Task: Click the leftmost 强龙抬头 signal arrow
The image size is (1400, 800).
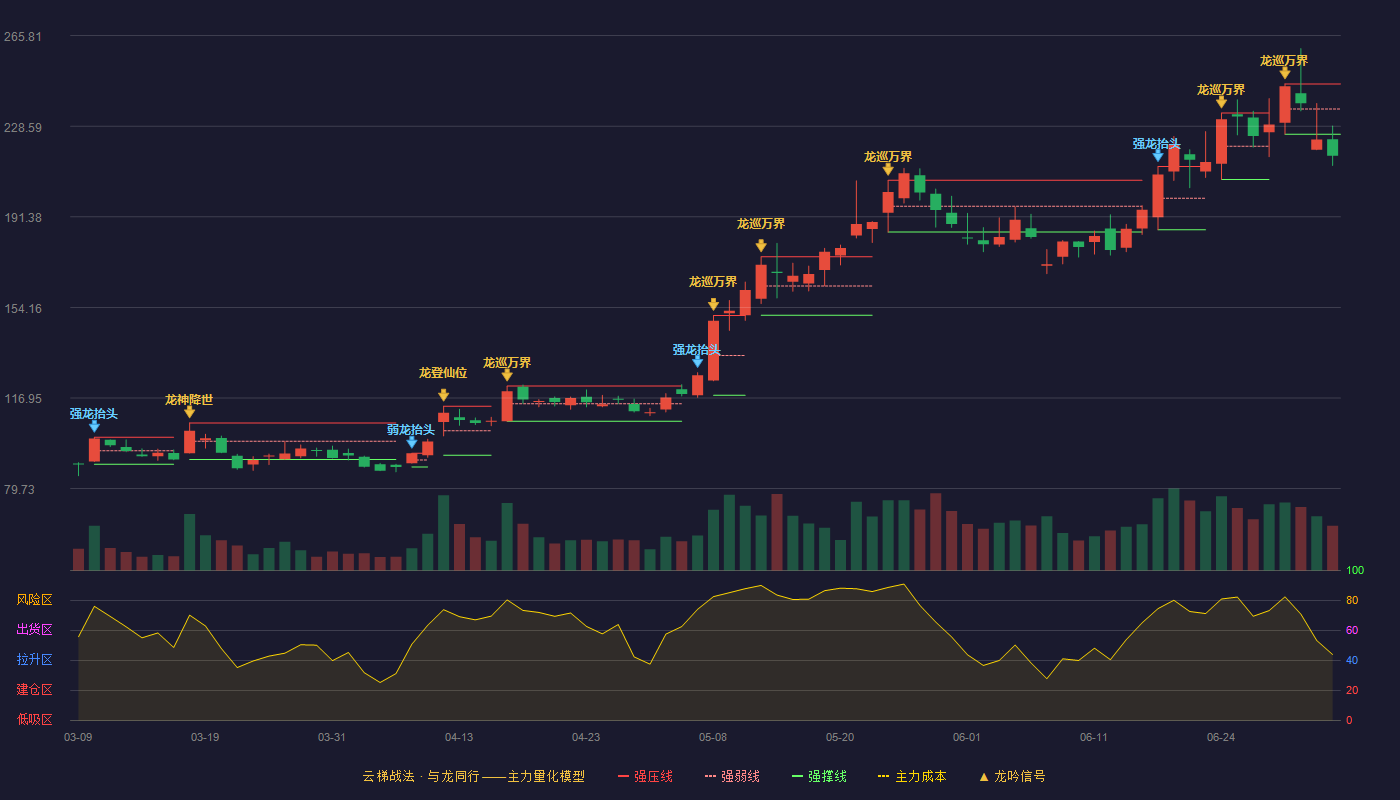Action: tap(94, 426)
